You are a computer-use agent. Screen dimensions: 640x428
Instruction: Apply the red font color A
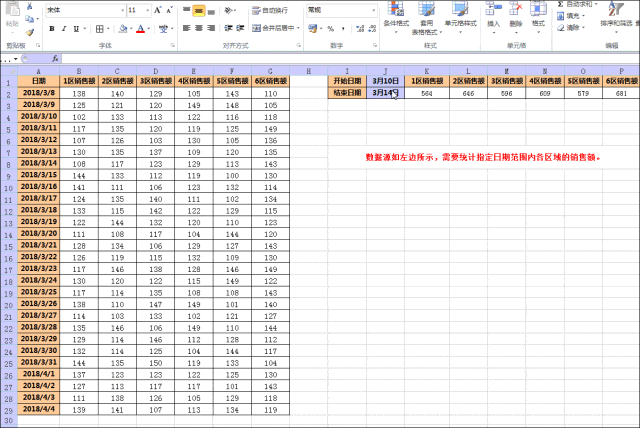click(x=140, y=29)
